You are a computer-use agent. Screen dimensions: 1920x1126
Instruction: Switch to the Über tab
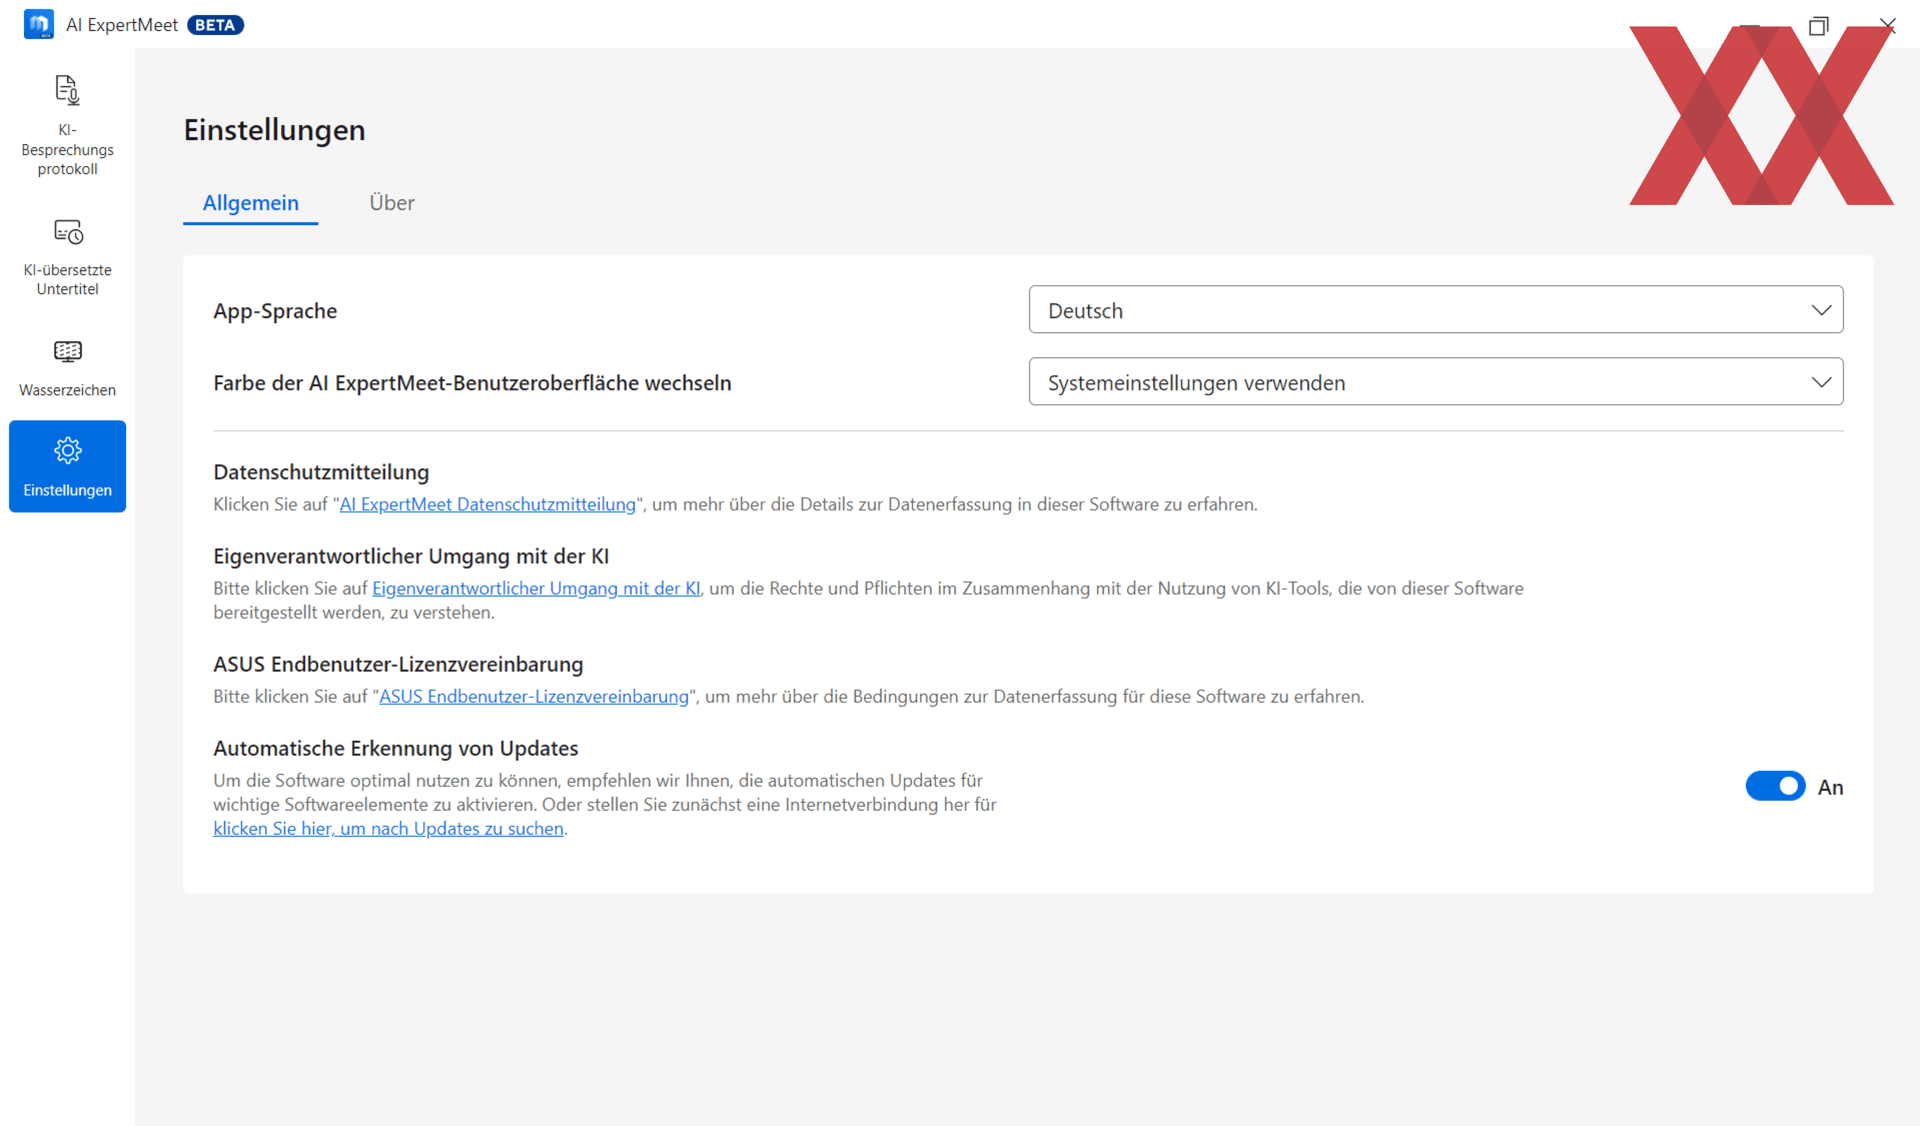tap(391, 203)
